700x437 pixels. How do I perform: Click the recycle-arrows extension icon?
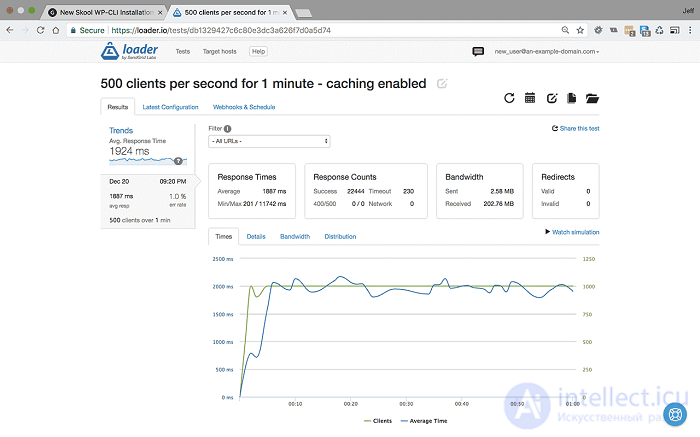(x=659, y=30)
